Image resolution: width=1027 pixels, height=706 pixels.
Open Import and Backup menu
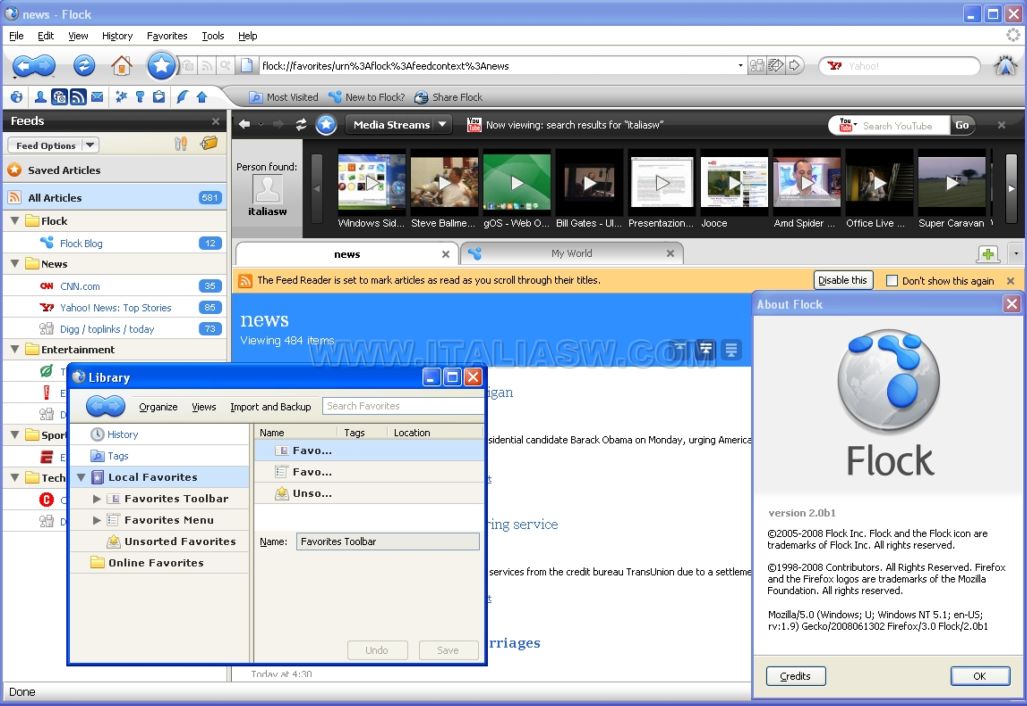click(x=271, y=407)
